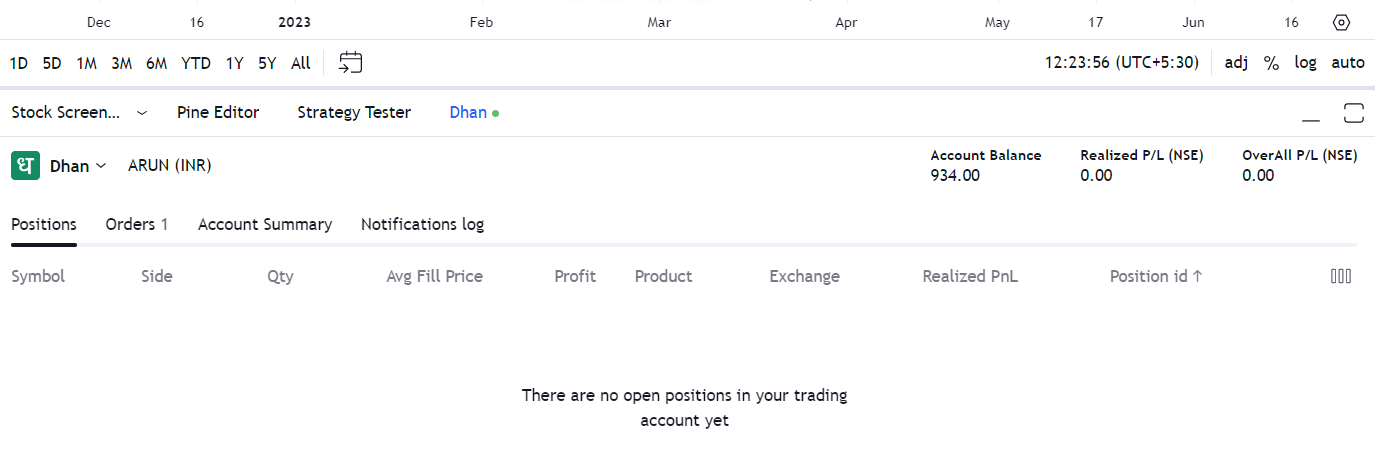This screenshot has height=472, width=1375.
Task: Sort by the Position id column
Action: coord(1155,277)
